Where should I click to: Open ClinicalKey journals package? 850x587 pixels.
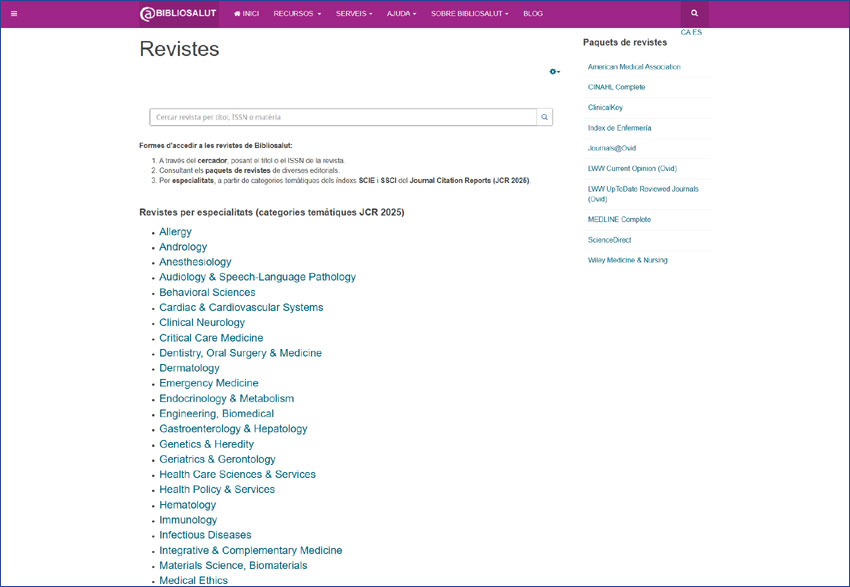606,107
